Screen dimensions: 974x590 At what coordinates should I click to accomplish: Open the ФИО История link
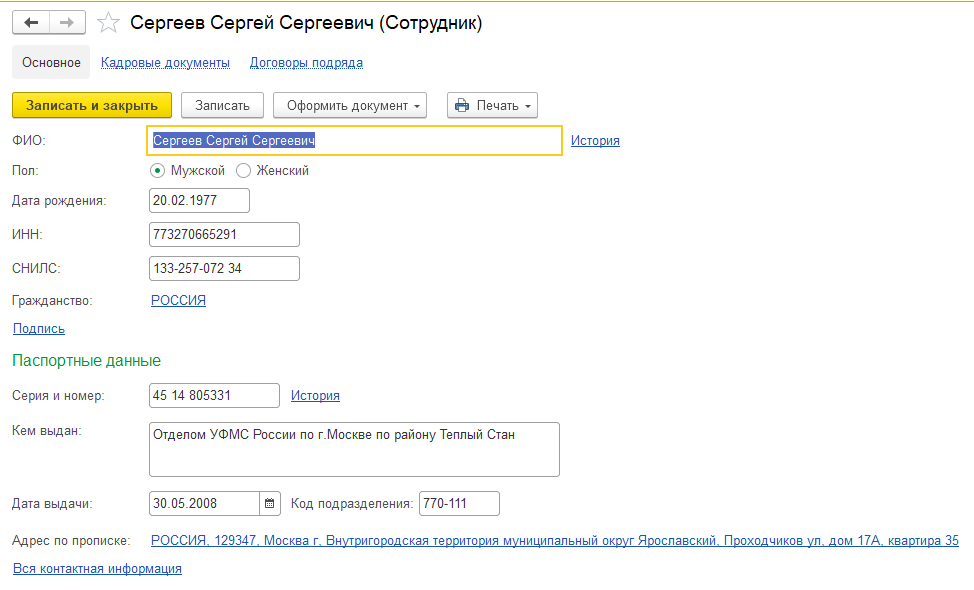595,141
